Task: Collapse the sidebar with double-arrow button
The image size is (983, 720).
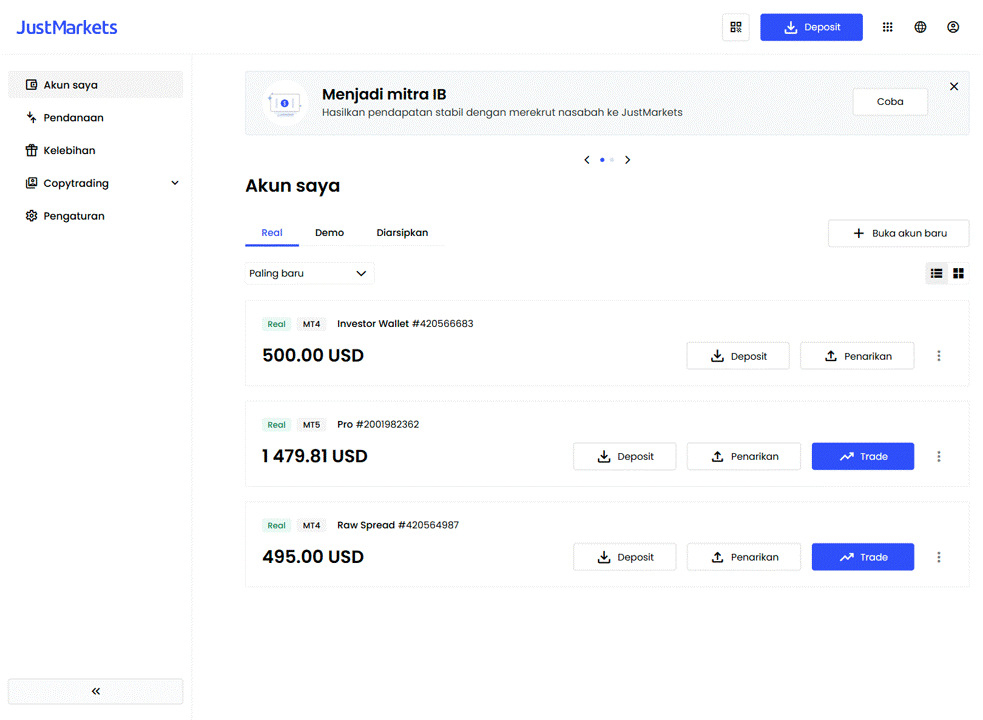Action: [96, 691]
